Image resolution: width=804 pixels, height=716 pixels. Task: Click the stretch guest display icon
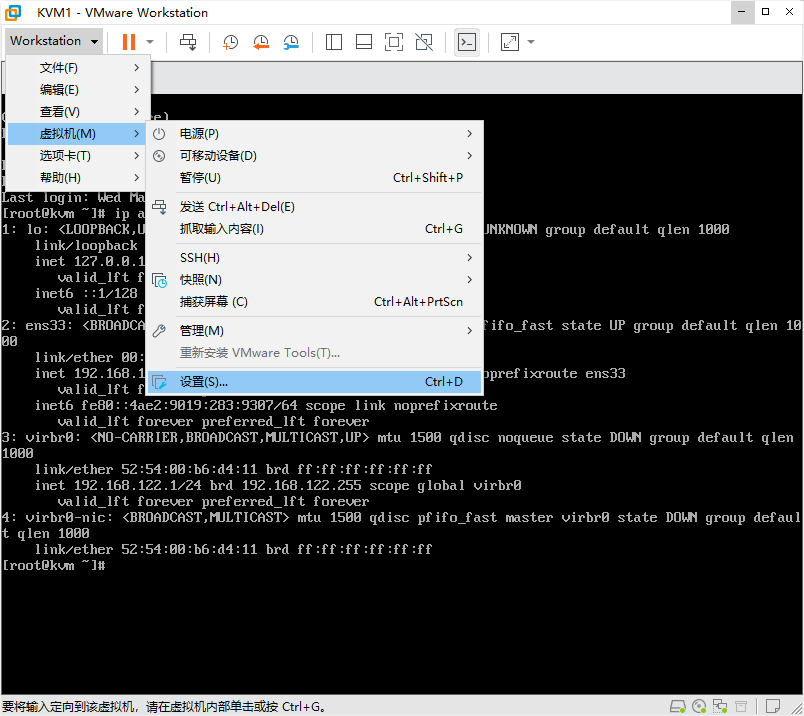tap(510, 42)
